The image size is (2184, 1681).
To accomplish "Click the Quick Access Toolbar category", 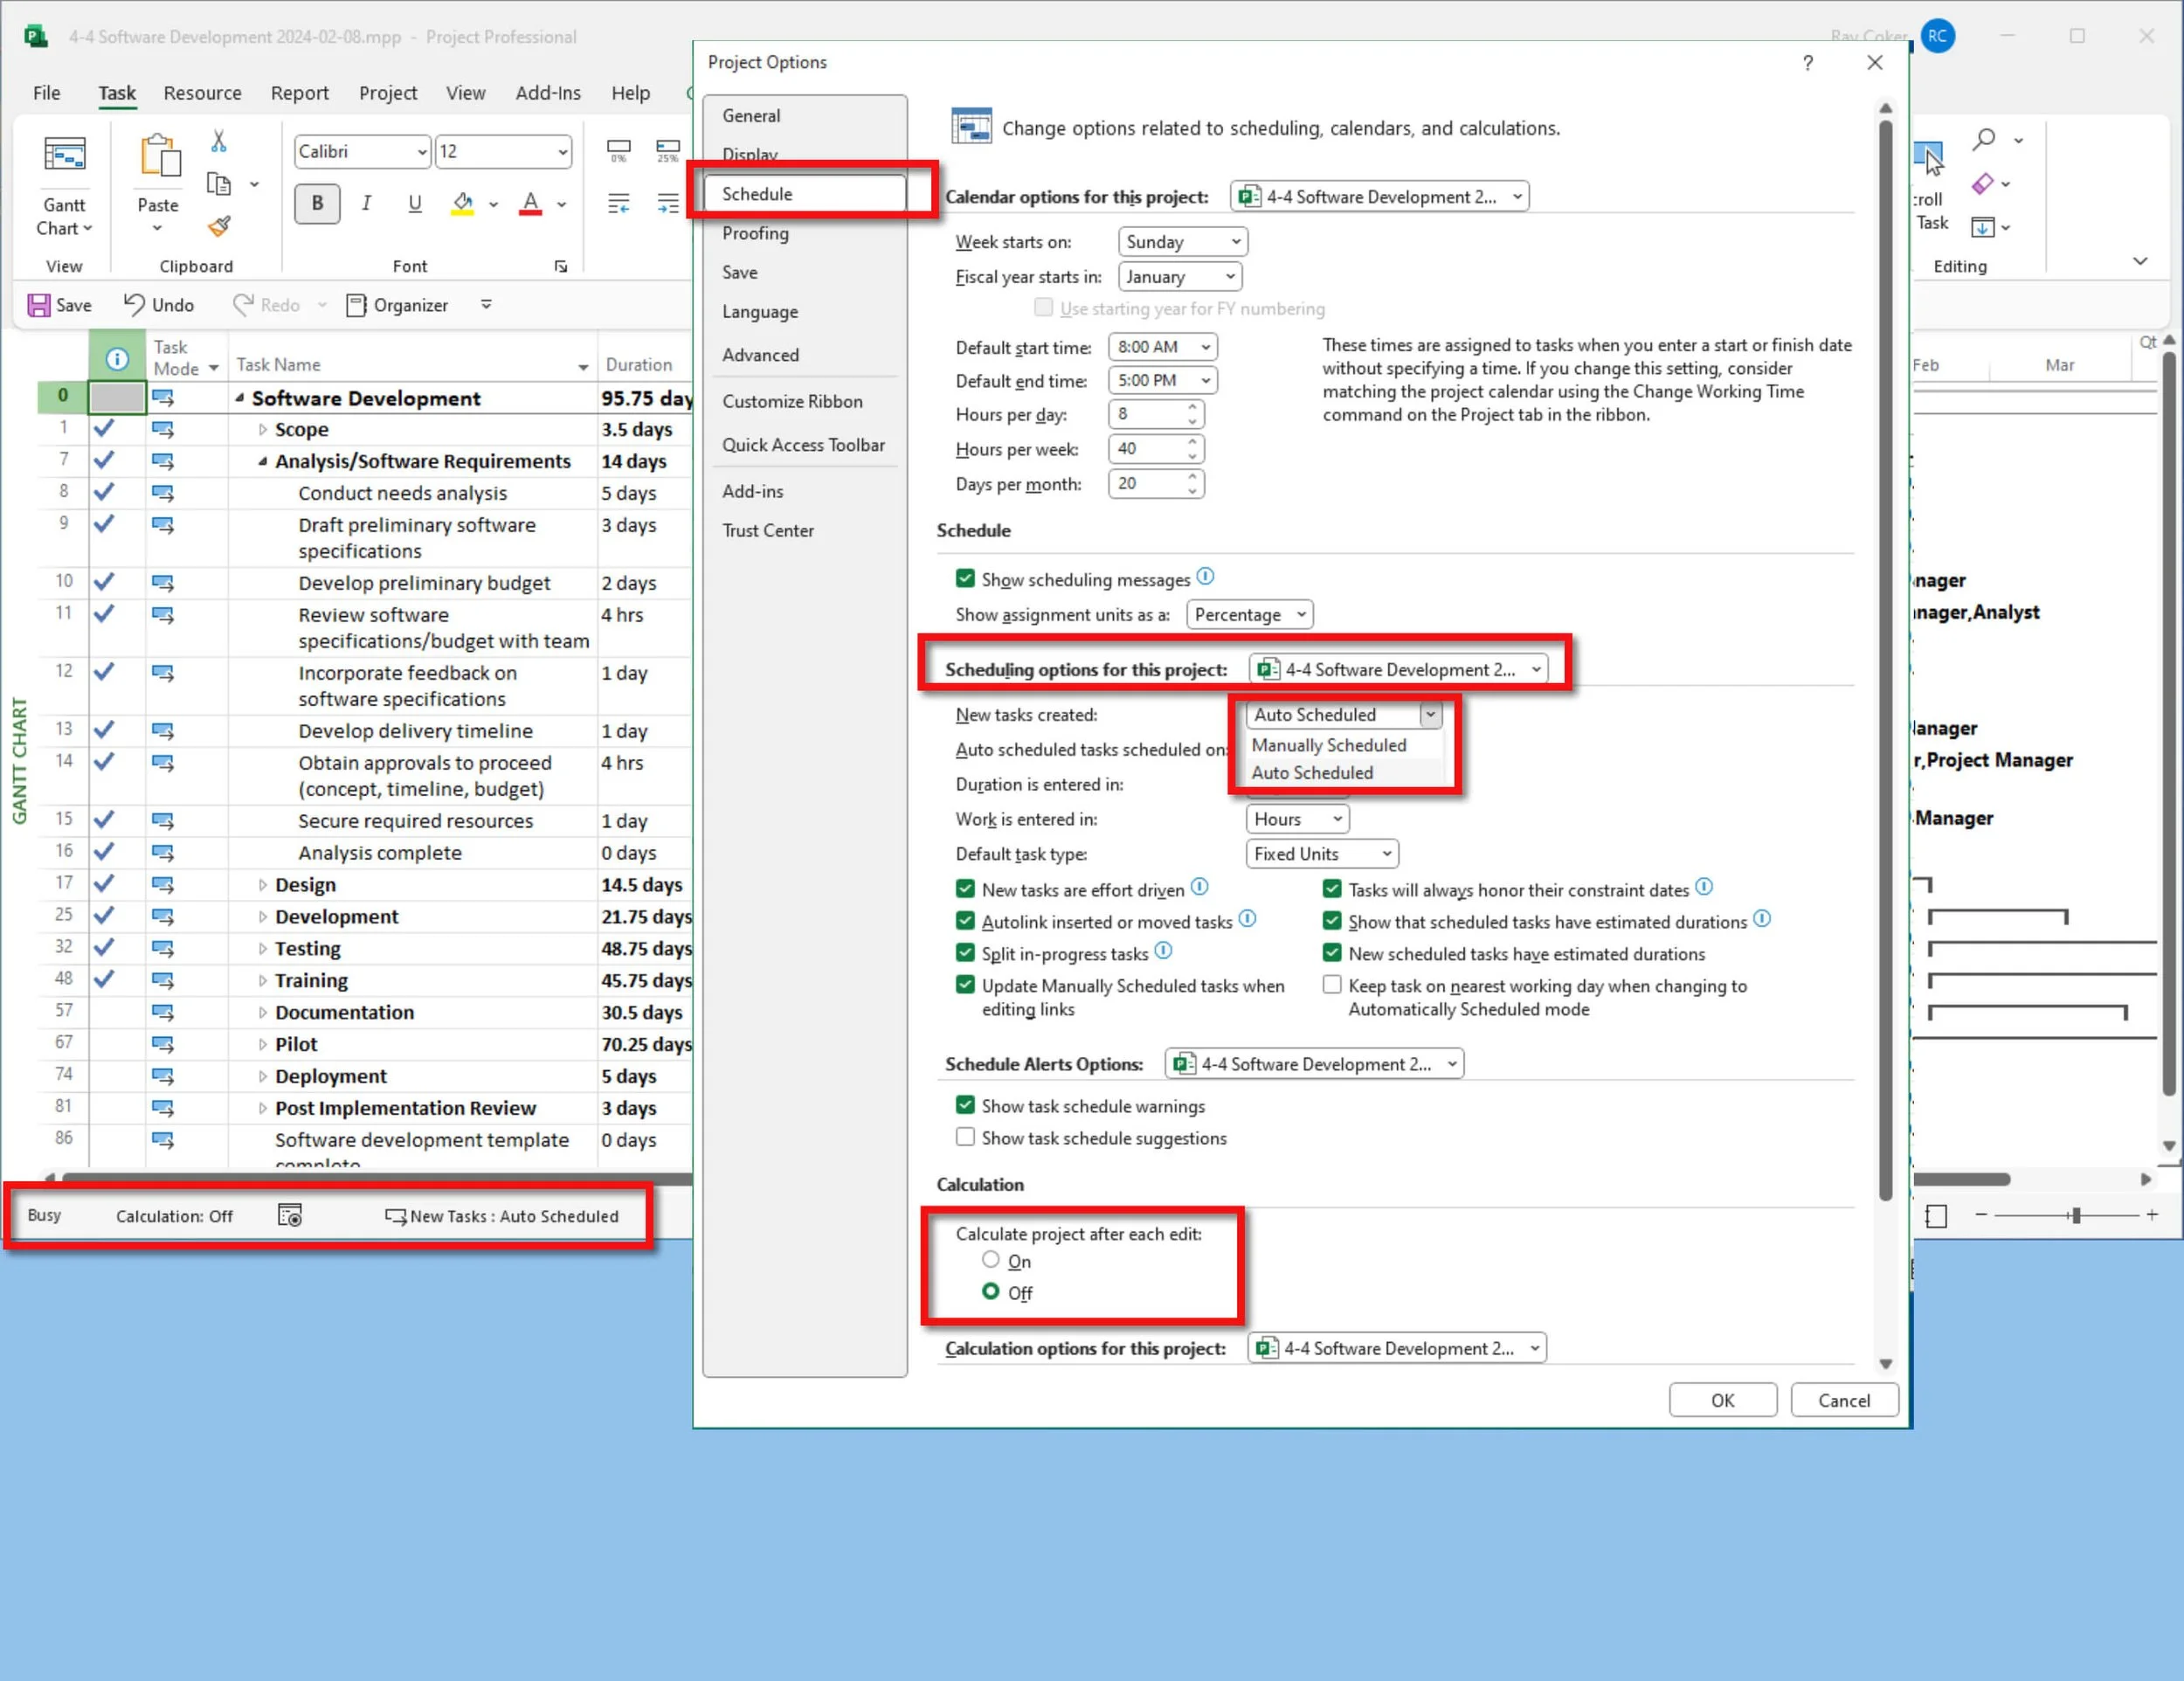I will pos(803,445).
